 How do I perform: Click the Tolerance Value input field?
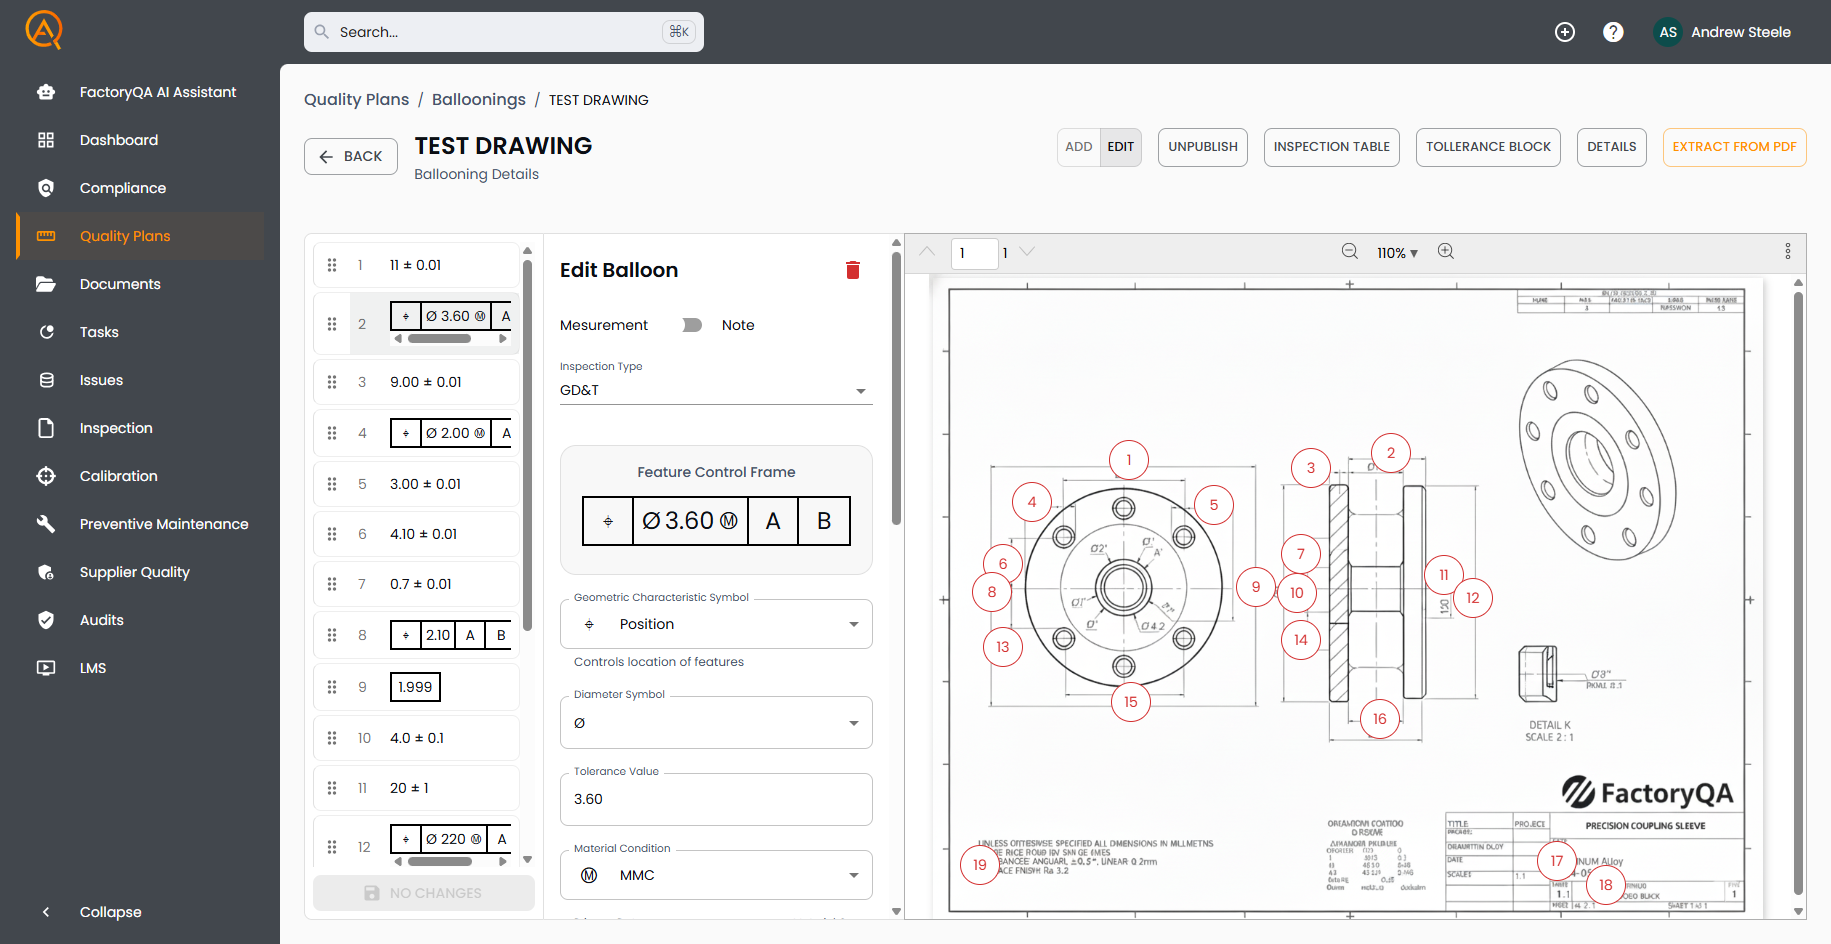715,799
